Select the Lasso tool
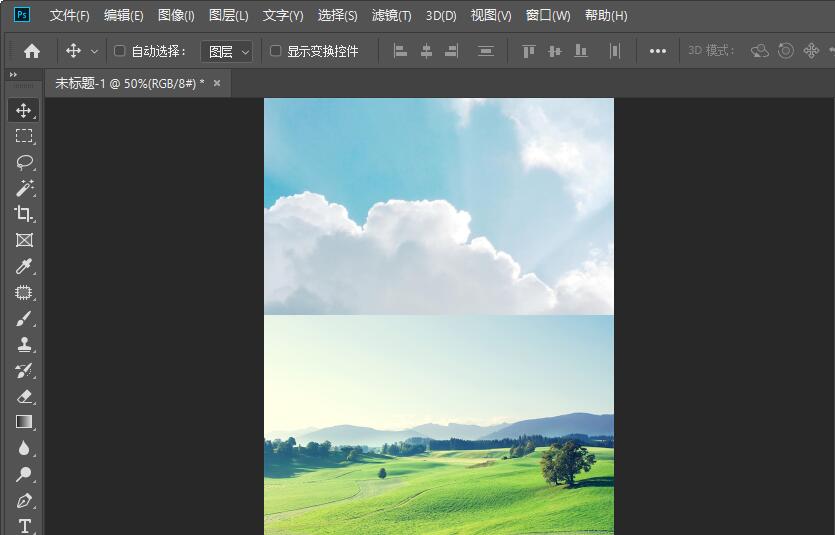835x535 pixels. click(23, 162)
